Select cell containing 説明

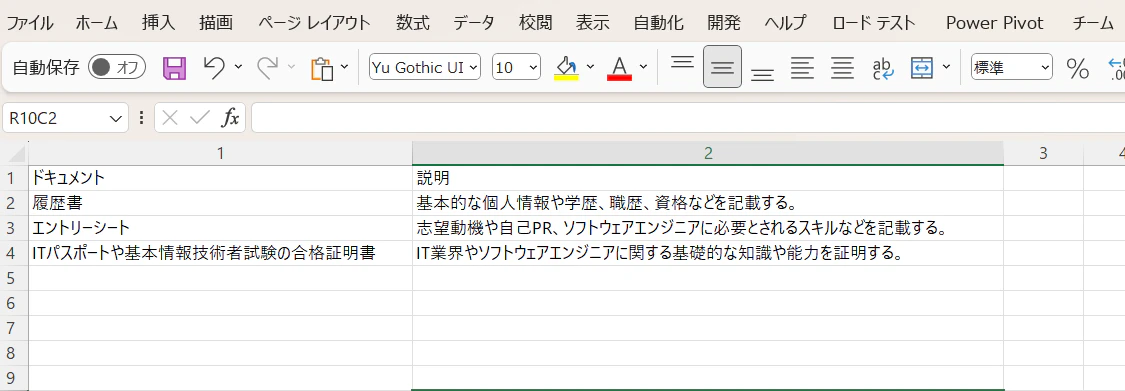(707, 178)
